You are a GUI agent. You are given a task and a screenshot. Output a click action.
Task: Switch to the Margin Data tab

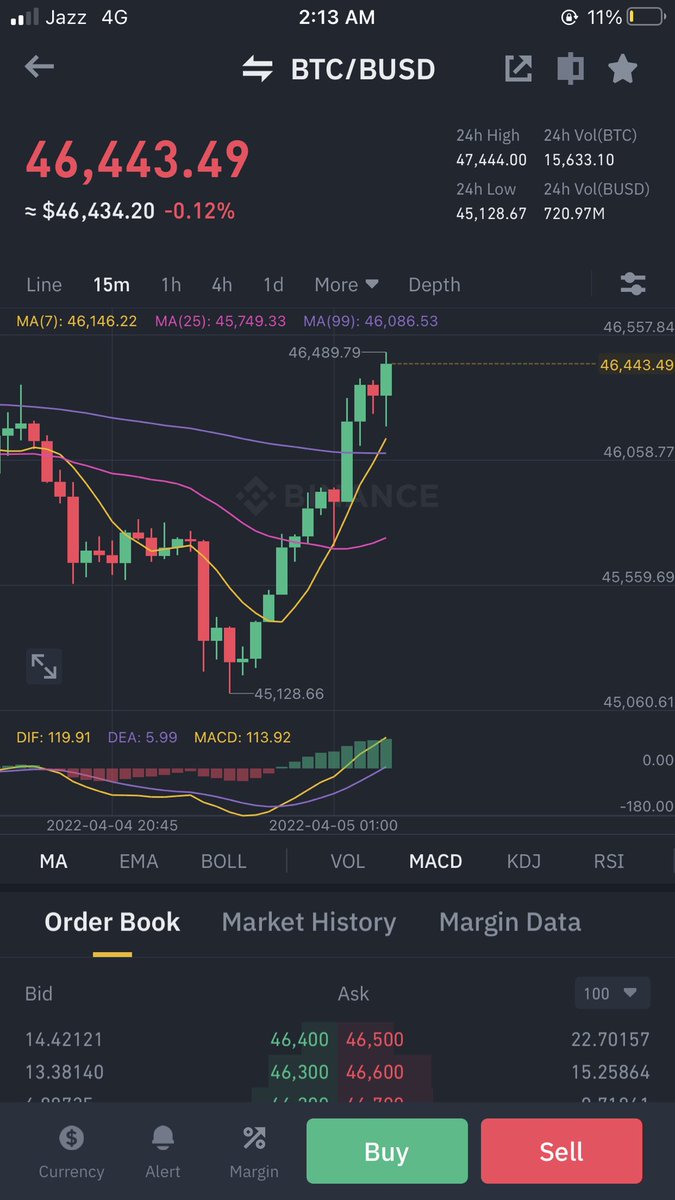click(510, 922)
